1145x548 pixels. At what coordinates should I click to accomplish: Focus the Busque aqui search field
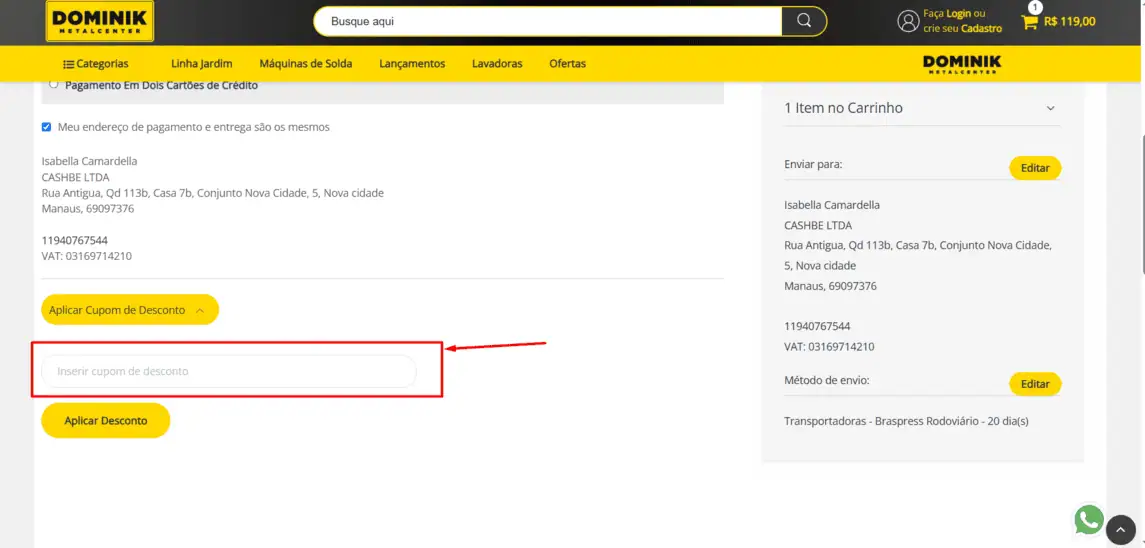click(548, 21)
